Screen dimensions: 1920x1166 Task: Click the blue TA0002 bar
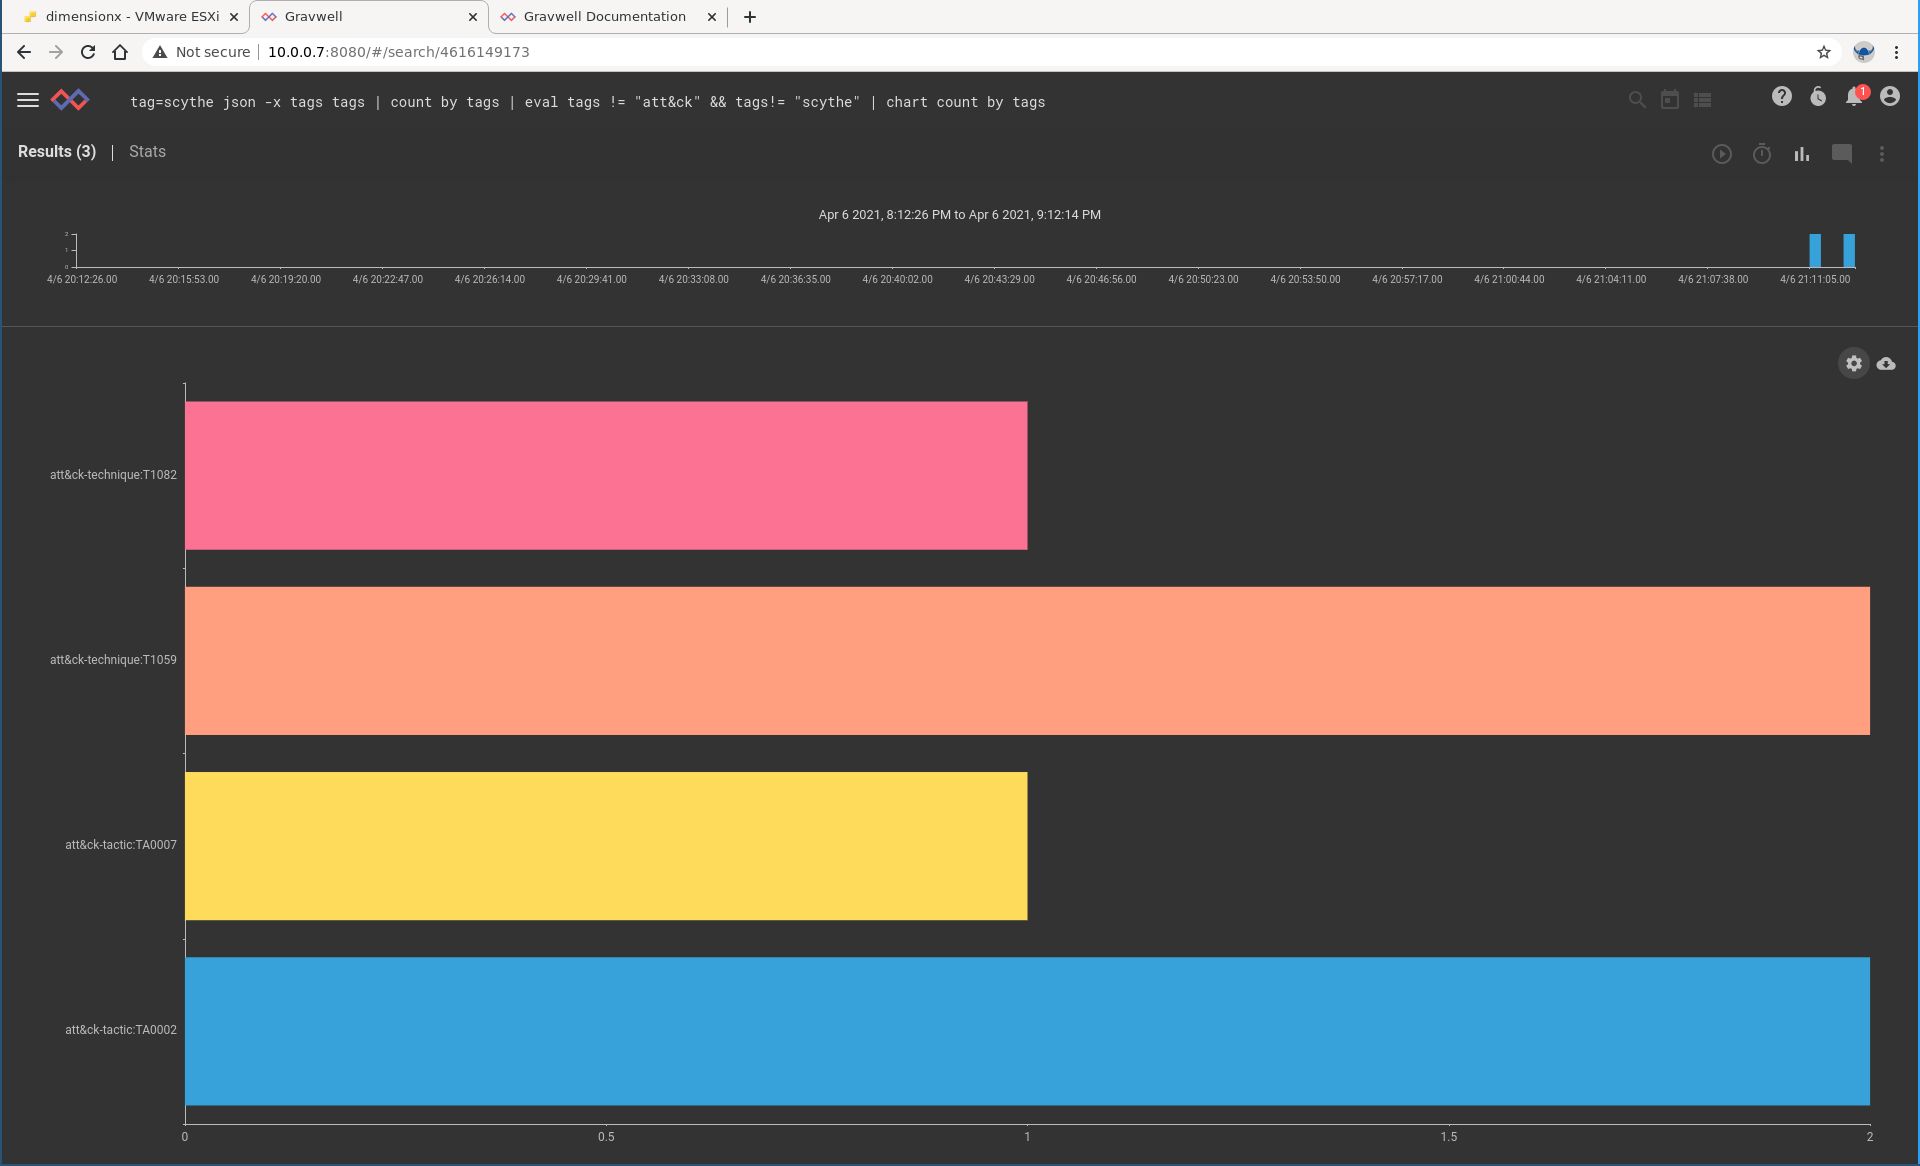pos(1027,1031)
